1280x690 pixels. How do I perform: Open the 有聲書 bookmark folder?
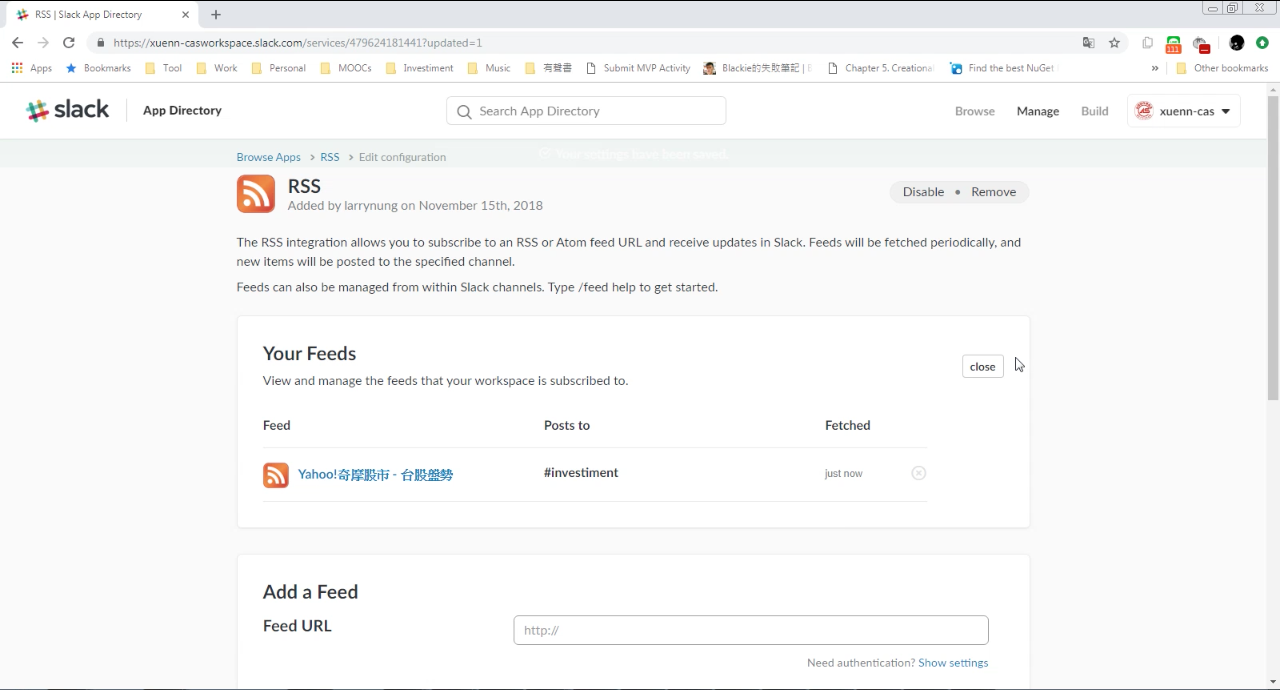tap(549, 68)
